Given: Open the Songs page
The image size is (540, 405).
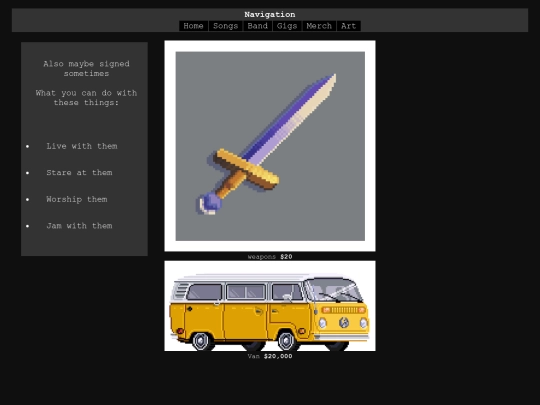Looking at the screenshot, I should pos(226,26).
